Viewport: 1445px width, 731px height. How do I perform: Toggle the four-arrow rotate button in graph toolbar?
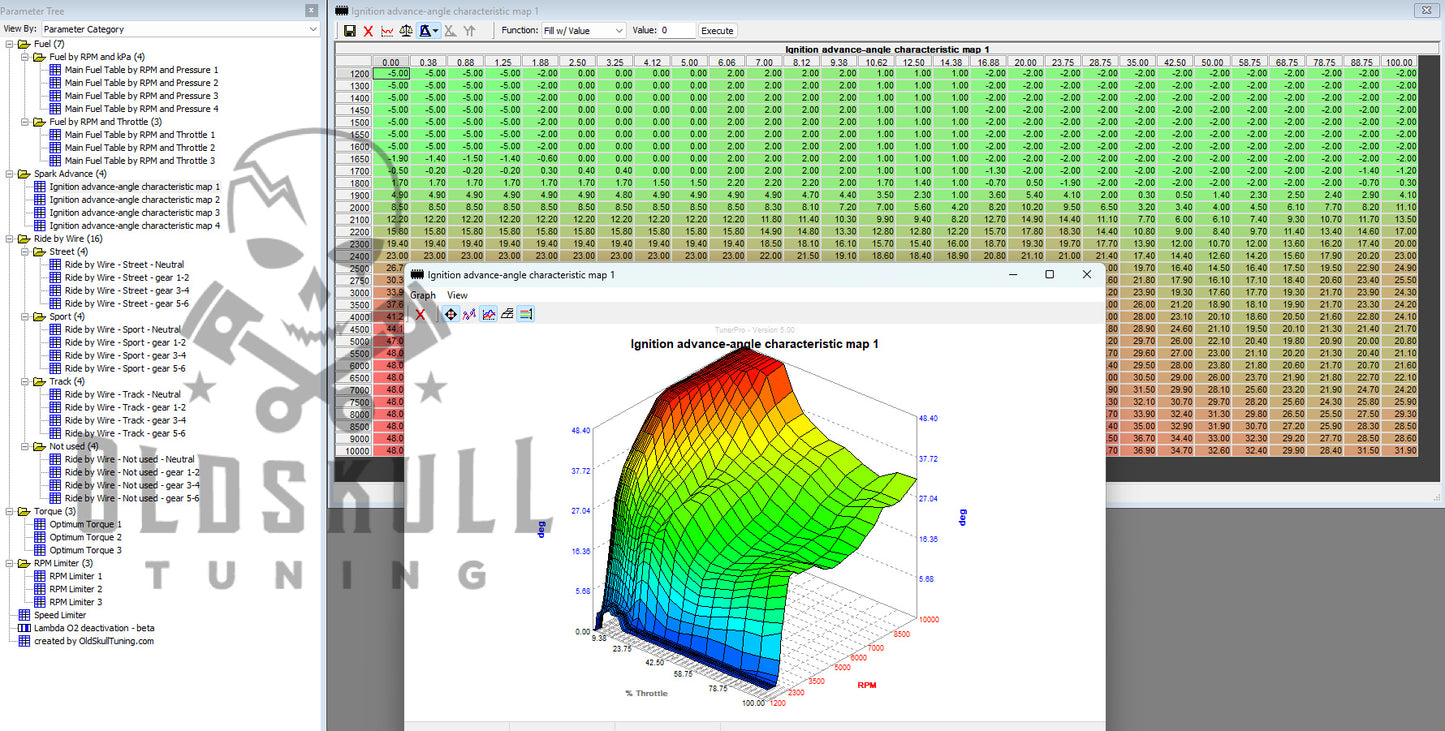click(x=450, y=314)
